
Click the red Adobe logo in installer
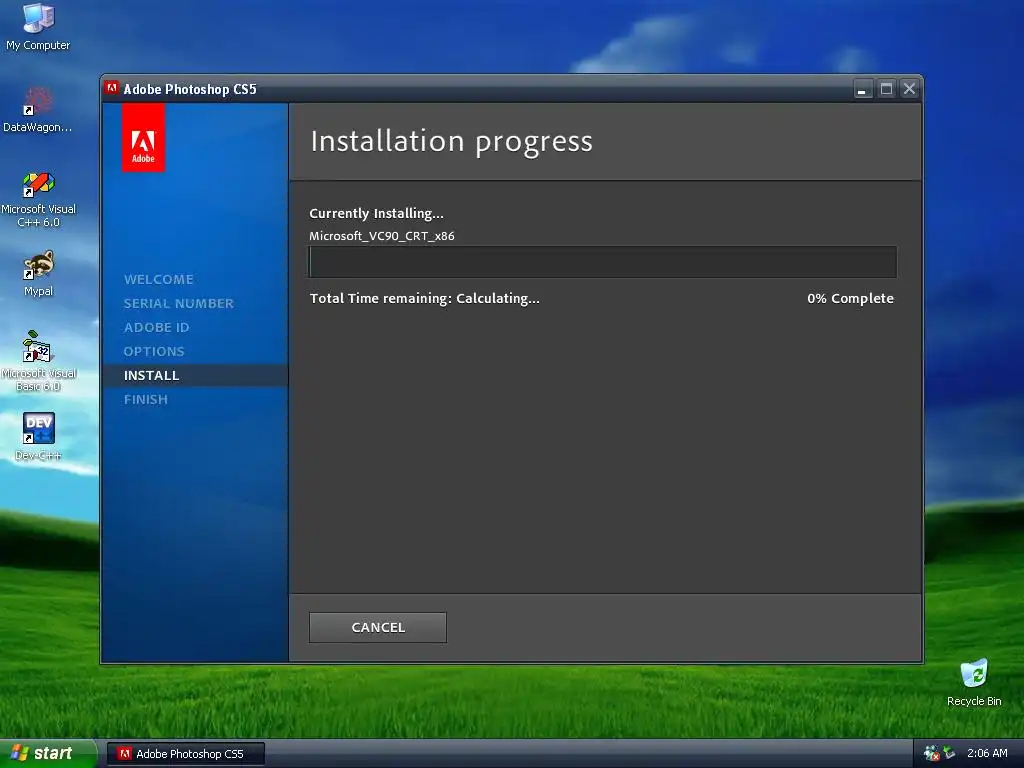(x=143, y=138)
